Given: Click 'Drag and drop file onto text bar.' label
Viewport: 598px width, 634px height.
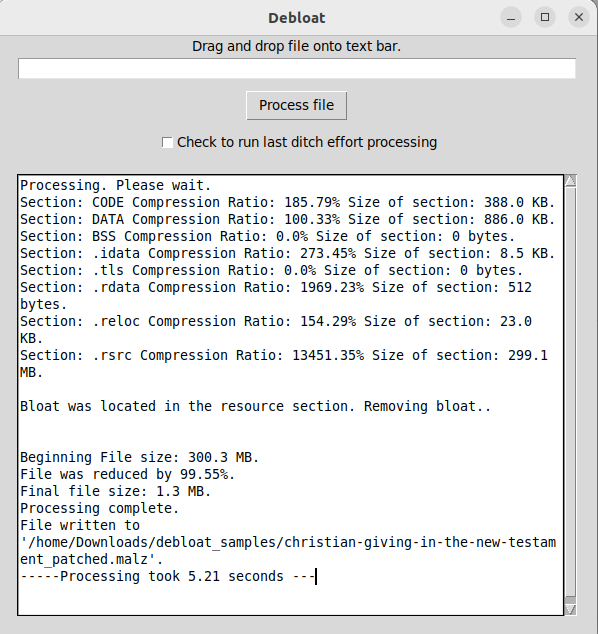Looking at the screenshot, I should coord(296,46).
